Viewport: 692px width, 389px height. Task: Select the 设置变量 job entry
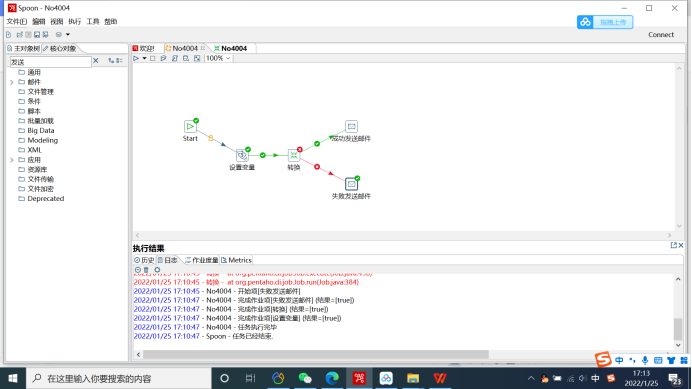(242, 155)
